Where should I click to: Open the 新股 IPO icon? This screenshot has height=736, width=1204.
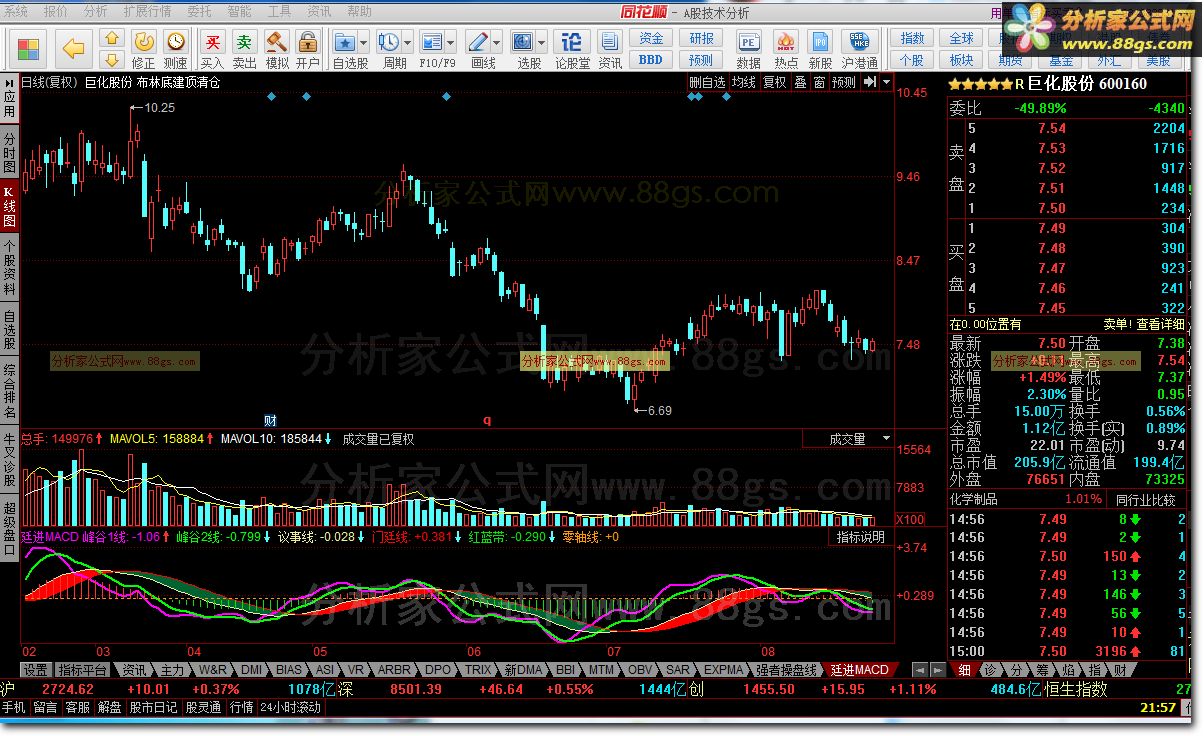820,48
